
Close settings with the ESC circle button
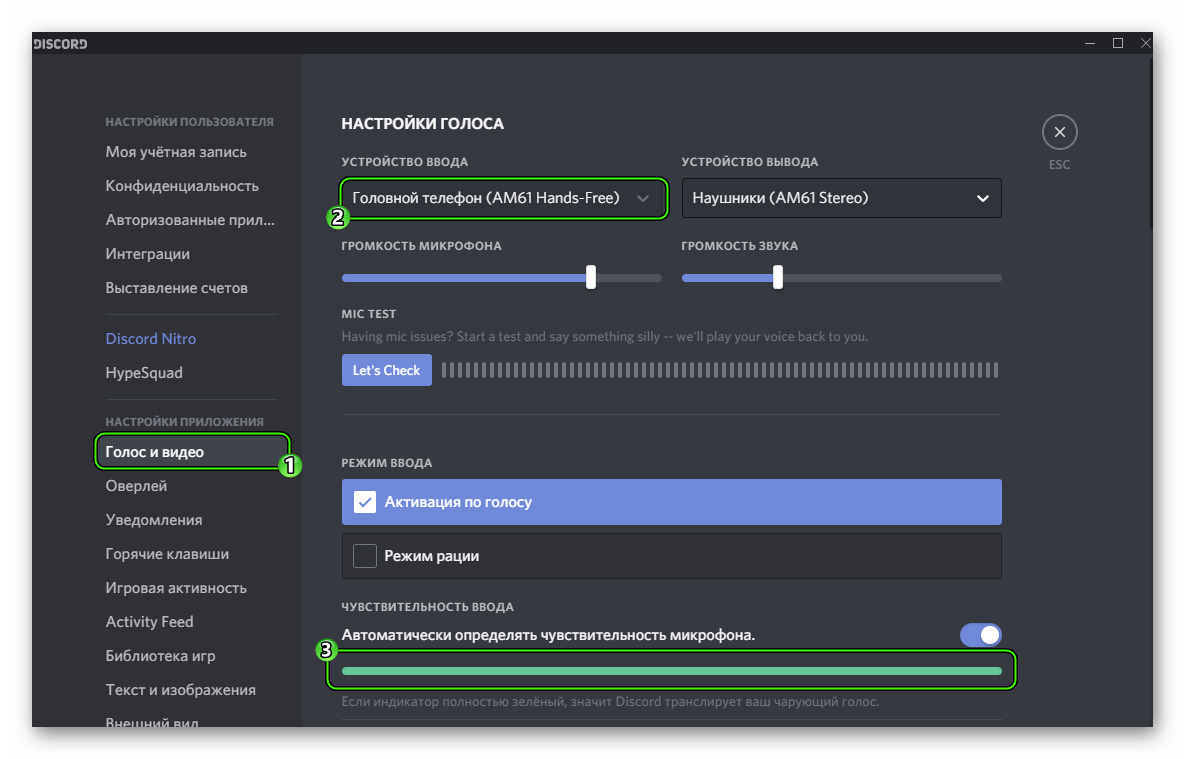point(1060,132)
